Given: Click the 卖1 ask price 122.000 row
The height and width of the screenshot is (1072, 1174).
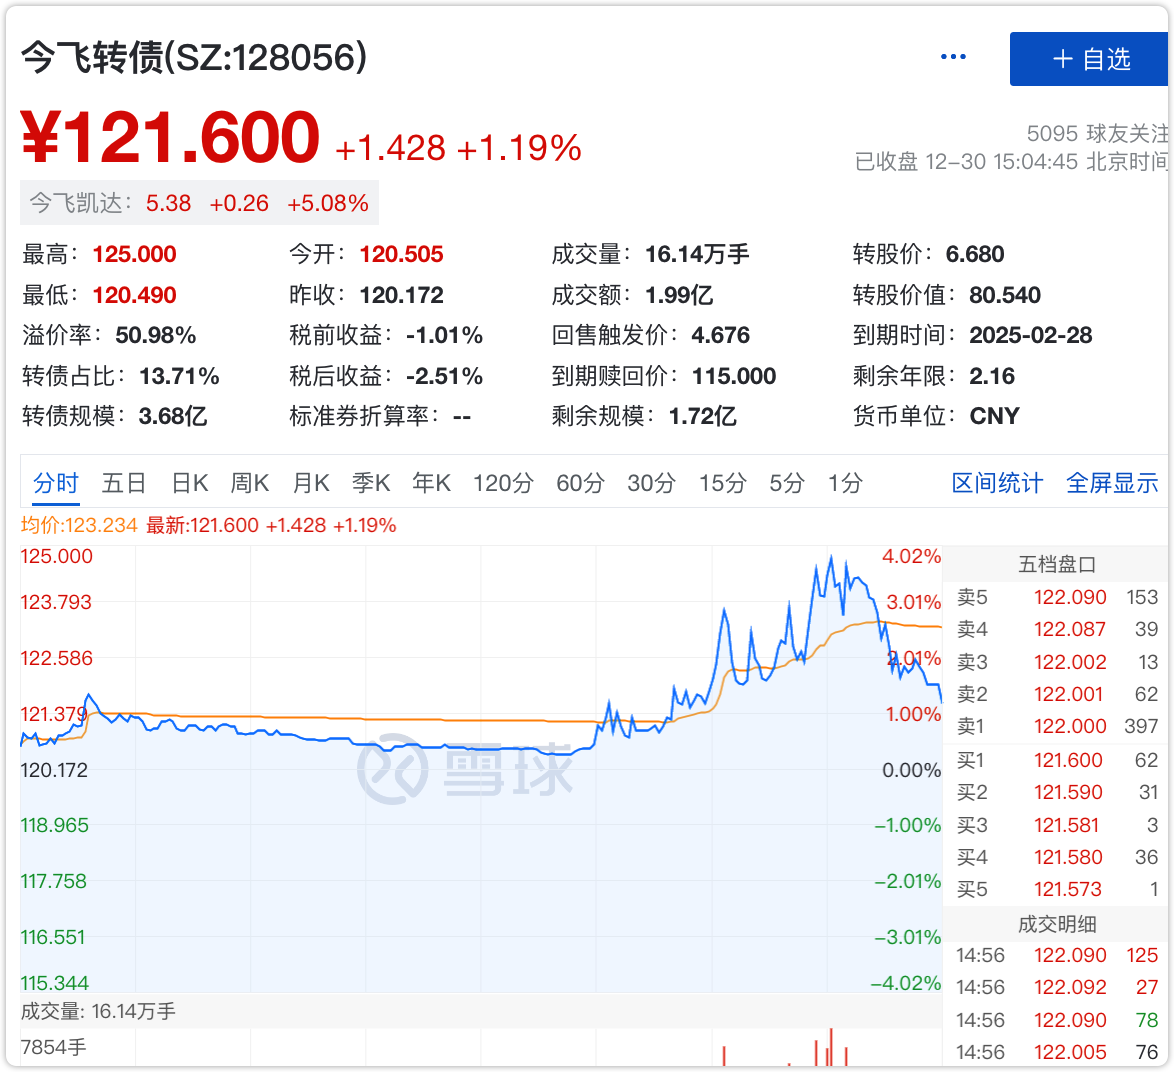Looking at the screenshot, I should 1057,727.
